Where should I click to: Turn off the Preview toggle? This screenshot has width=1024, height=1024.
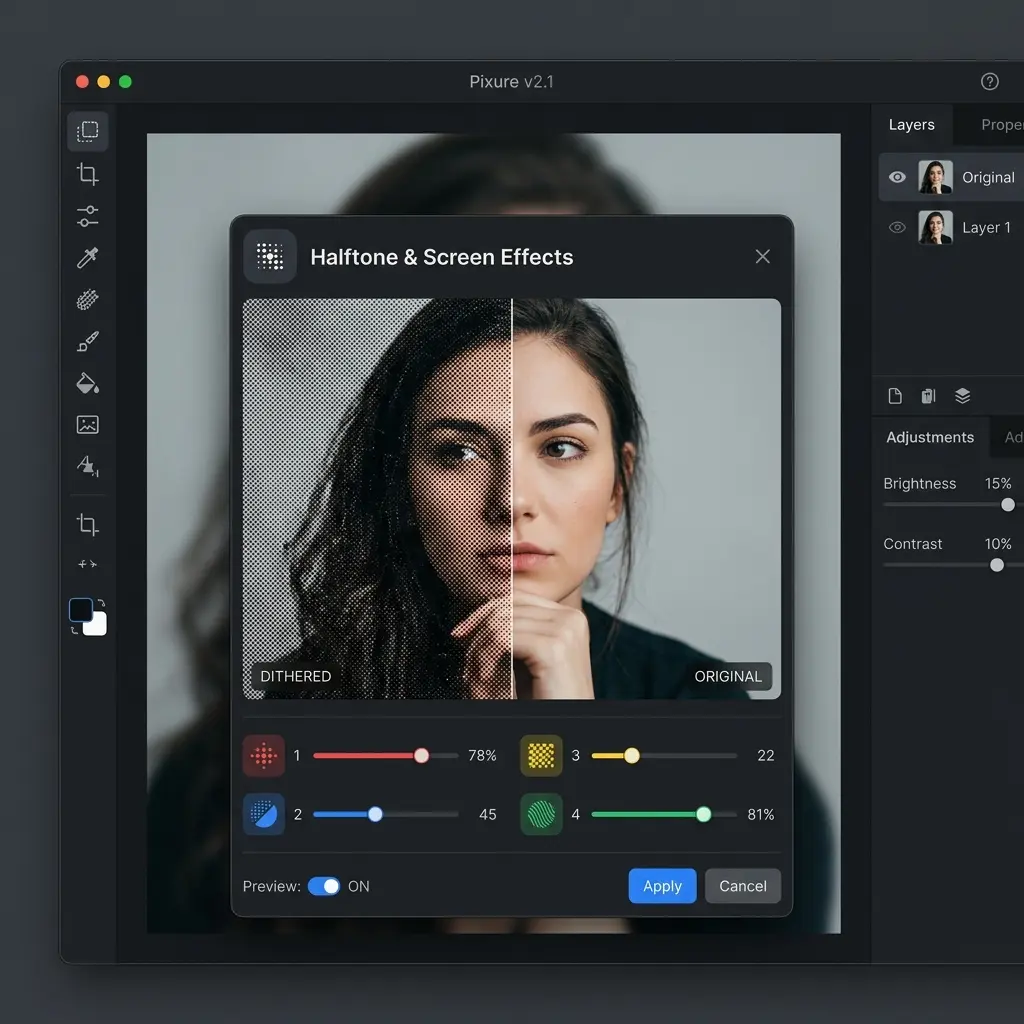pos(324,886)
